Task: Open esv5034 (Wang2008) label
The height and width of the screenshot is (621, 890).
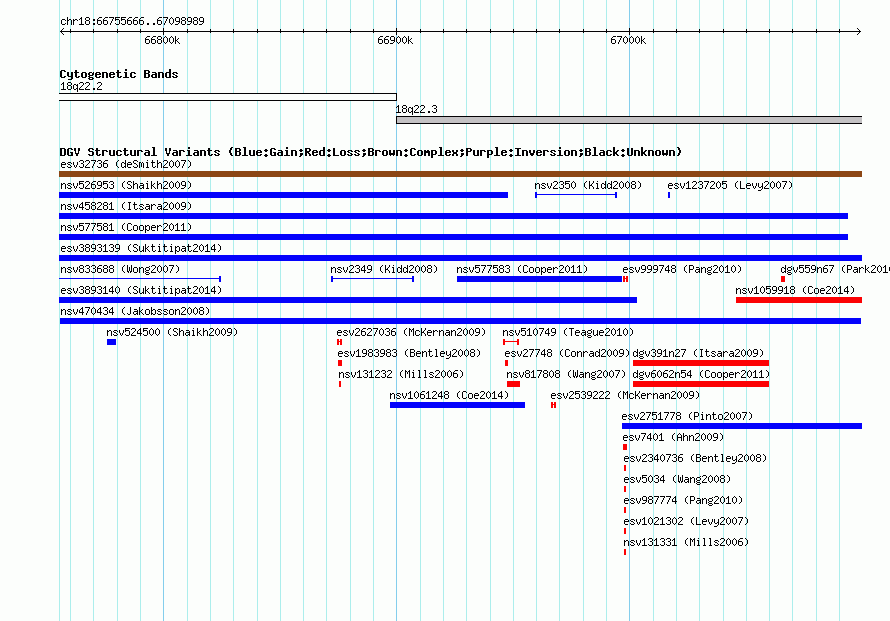Action: [x=677, y=480]
